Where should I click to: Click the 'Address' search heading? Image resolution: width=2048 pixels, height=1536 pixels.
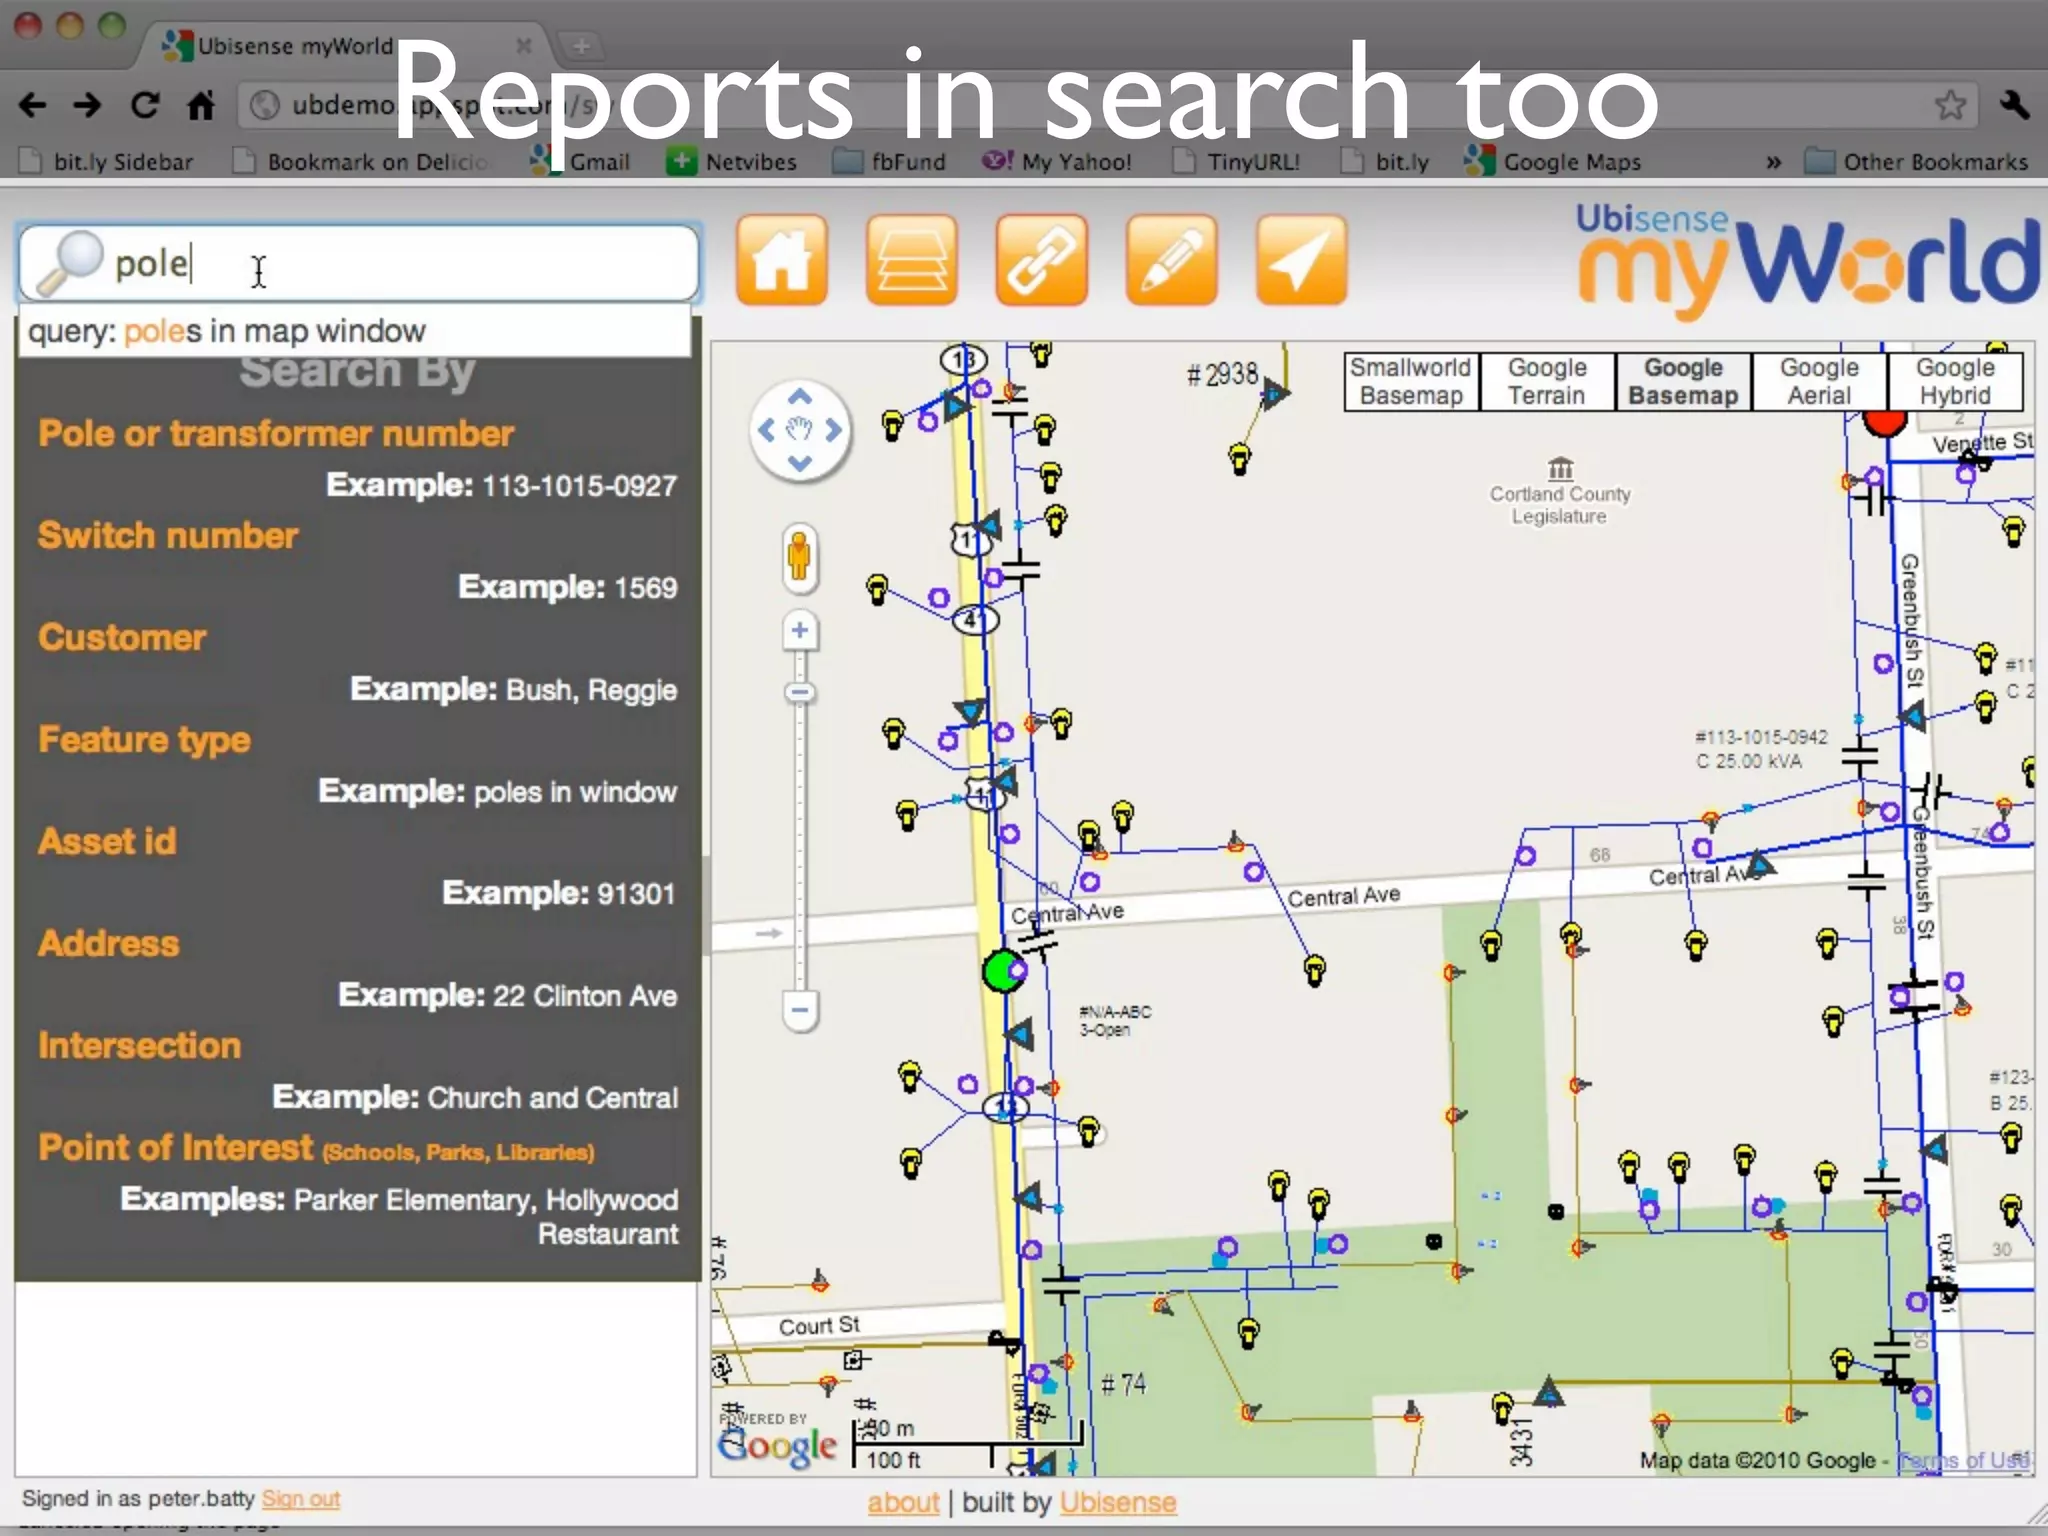tap(109, 943)
